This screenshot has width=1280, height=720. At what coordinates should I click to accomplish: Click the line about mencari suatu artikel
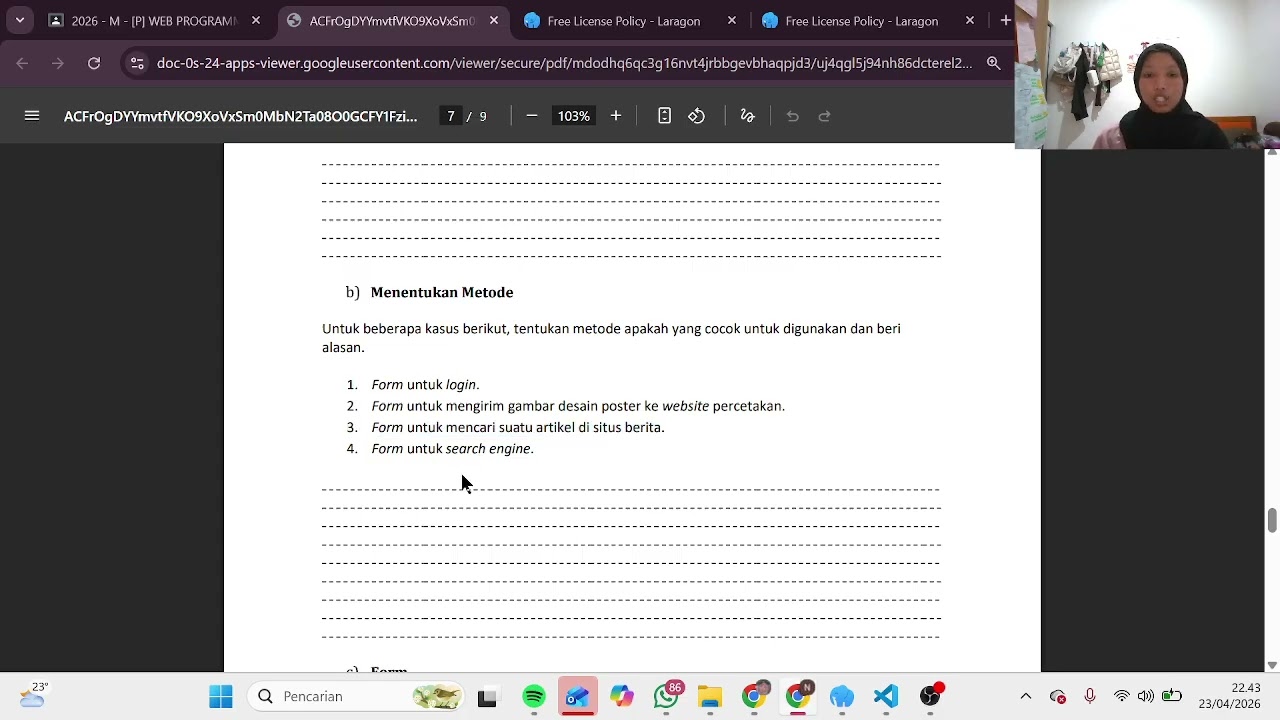[518, 427]
